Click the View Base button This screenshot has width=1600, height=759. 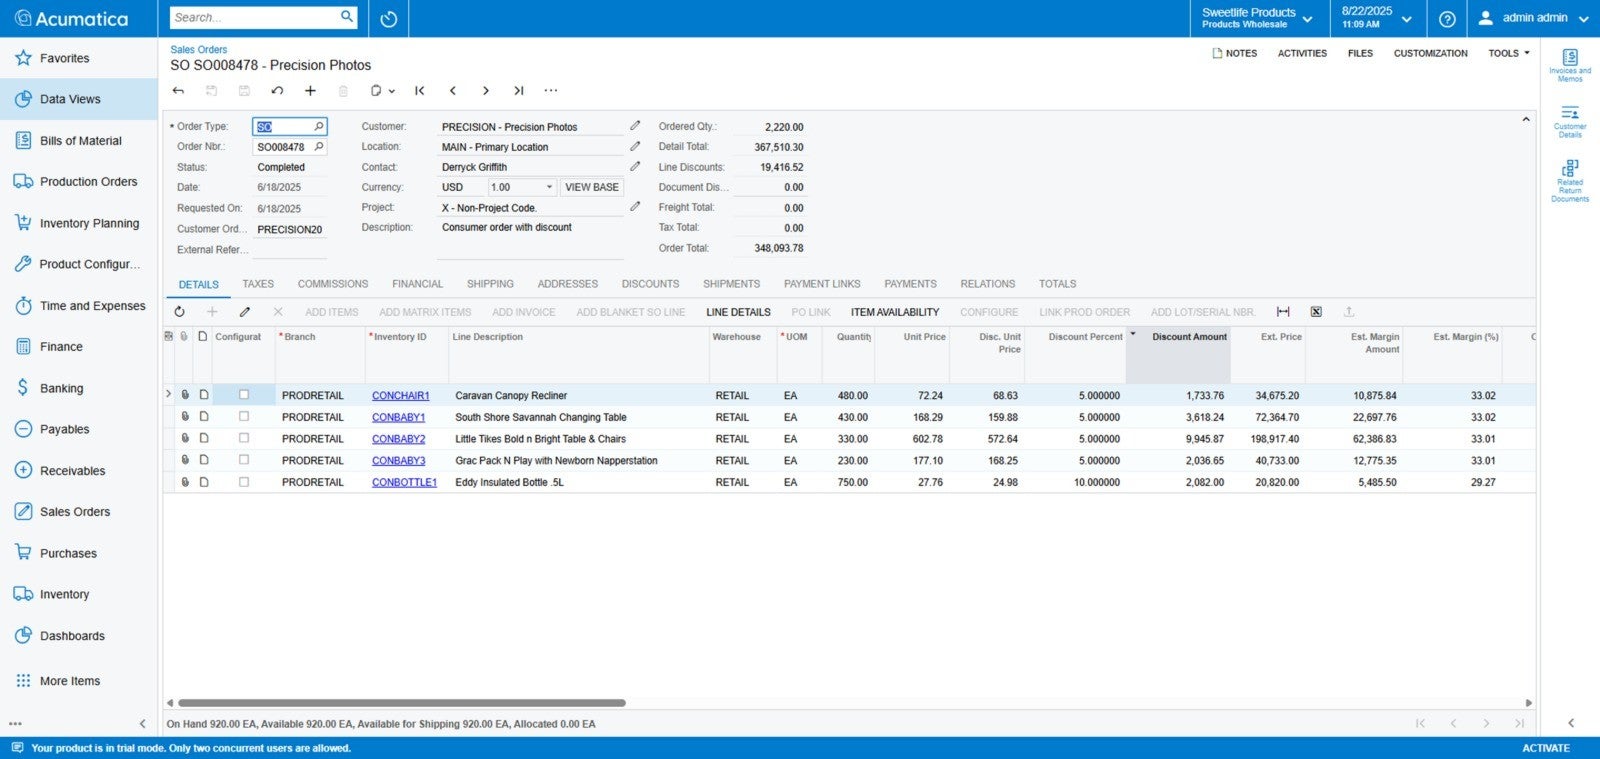[x=592, y=187]
